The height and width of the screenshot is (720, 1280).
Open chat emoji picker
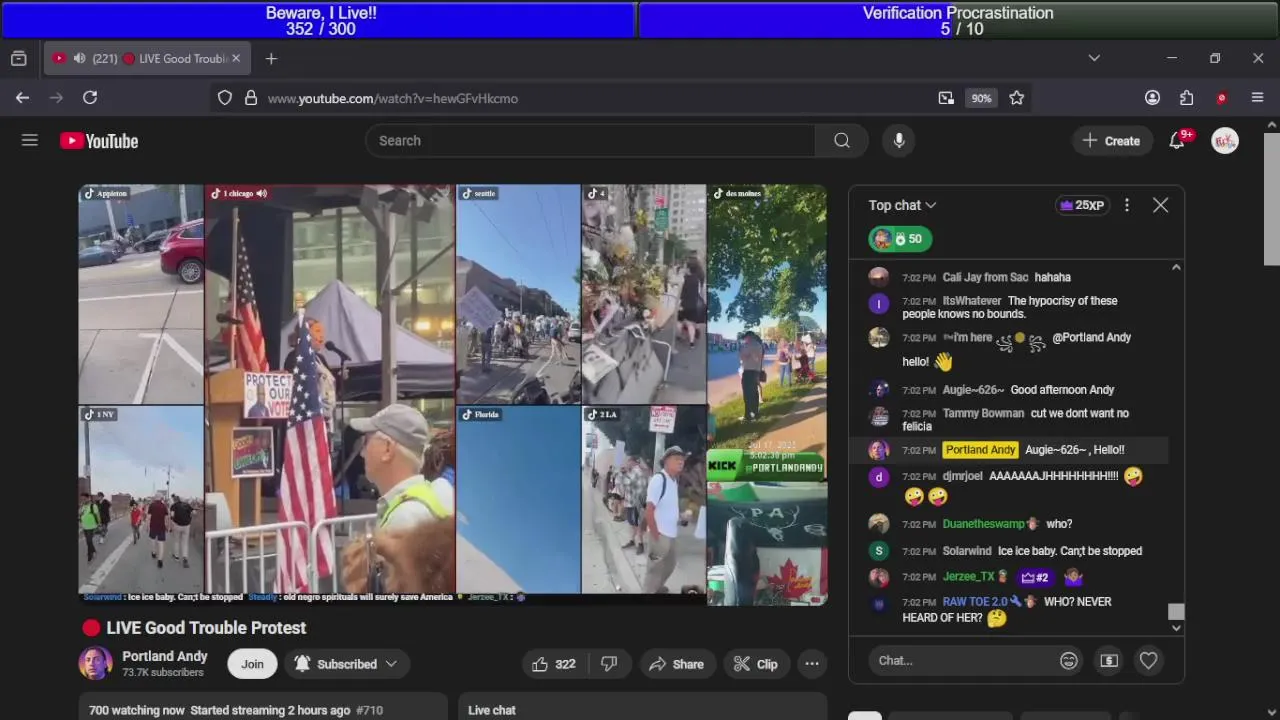tap(1069, 661)
